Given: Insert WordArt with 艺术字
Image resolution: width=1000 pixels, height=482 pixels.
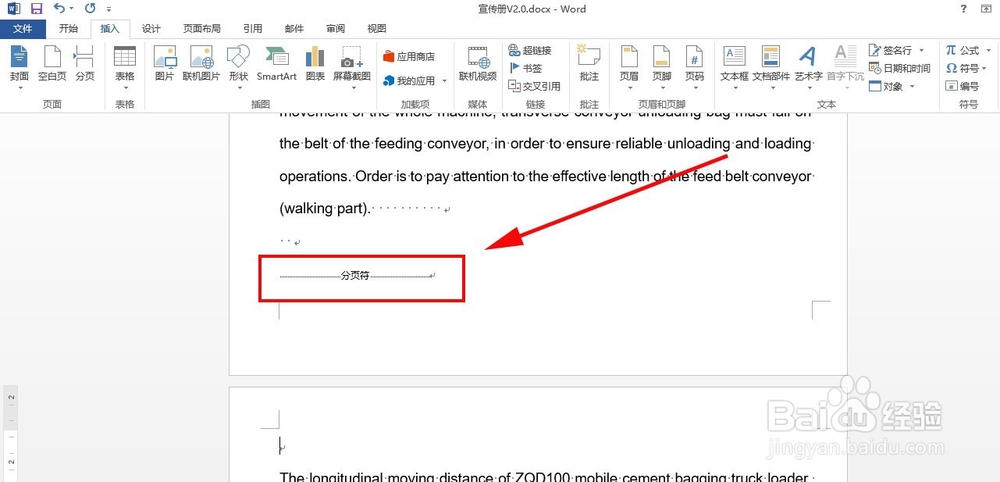Looking at the screenshot, I should point(808,67).
